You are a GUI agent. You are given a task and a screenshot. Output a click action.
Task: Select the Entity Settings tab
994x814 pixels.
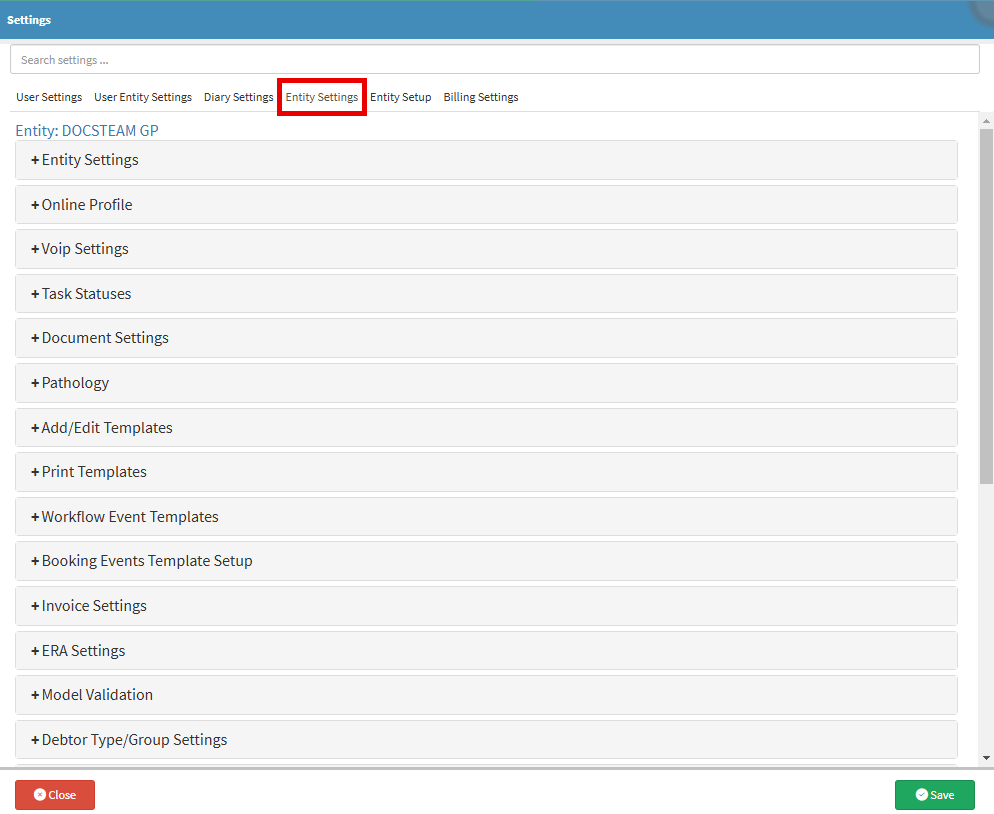(321, 97)
